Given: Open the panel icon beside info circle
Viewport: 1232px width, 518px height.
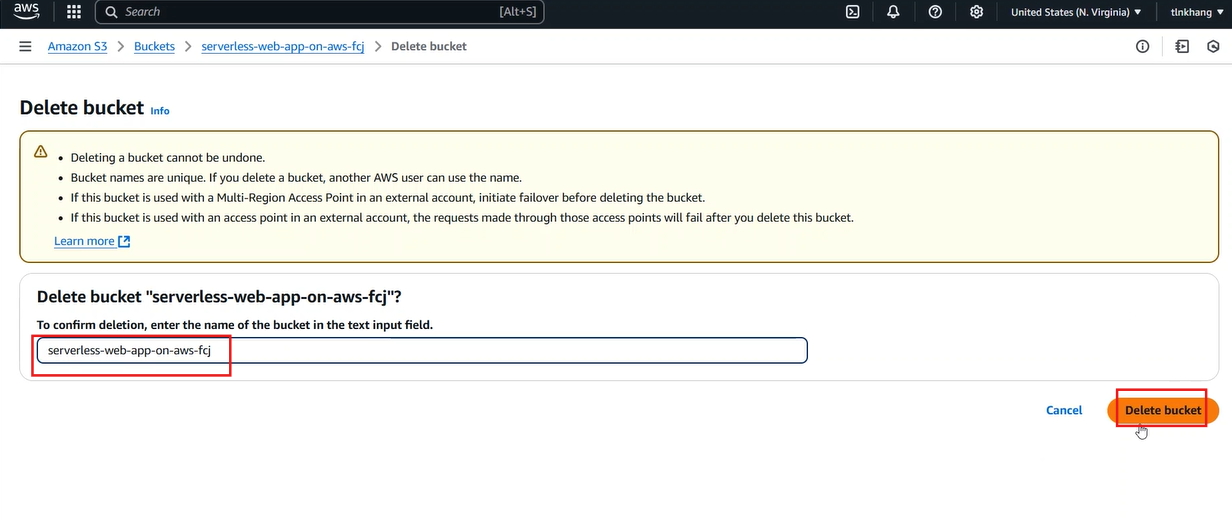Looking at the screenshot, I should pos(1182,46).
